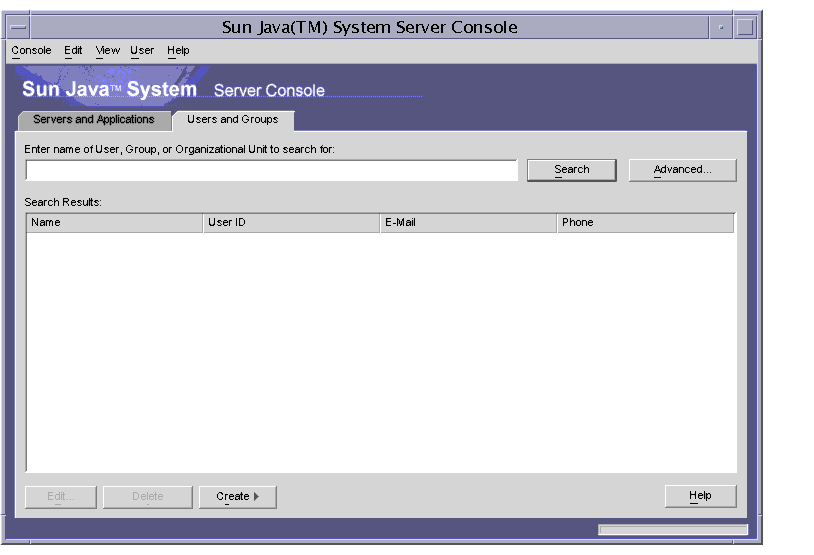Click the Help button at bottom right
The image size is (814, 555).
click(x=700, y=496)
